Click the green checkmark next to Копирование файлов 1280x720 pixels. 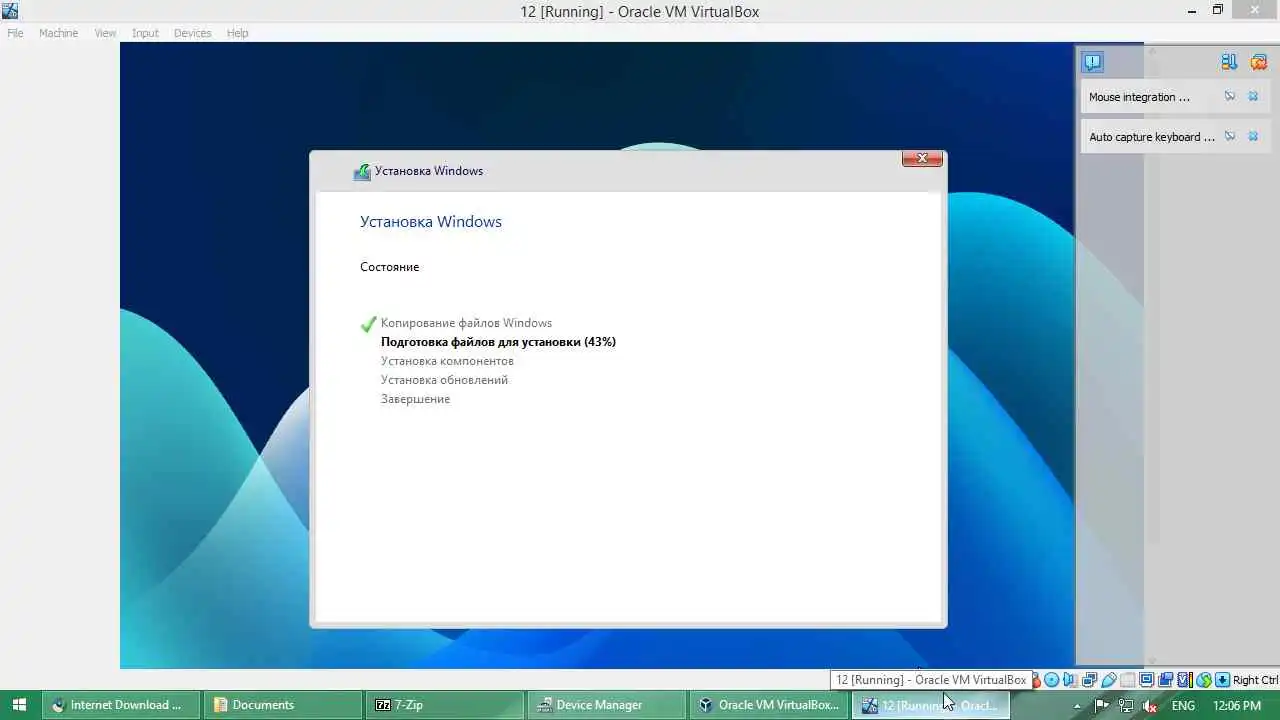[x=368, y=324]
